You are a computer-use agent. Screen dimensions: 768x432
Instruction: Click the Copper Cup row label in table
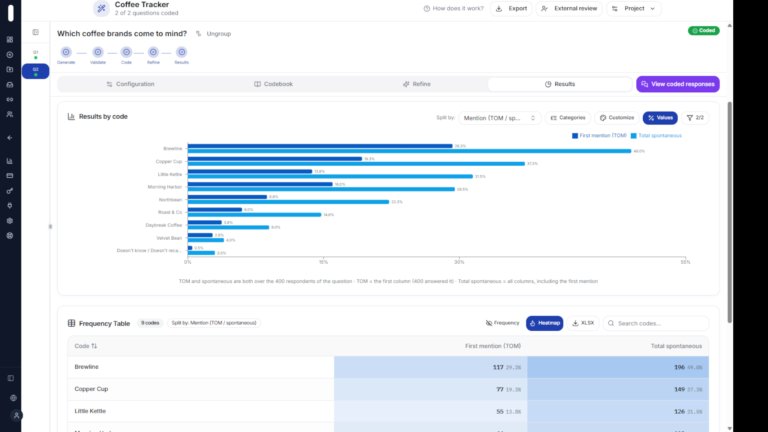[91, 389]
